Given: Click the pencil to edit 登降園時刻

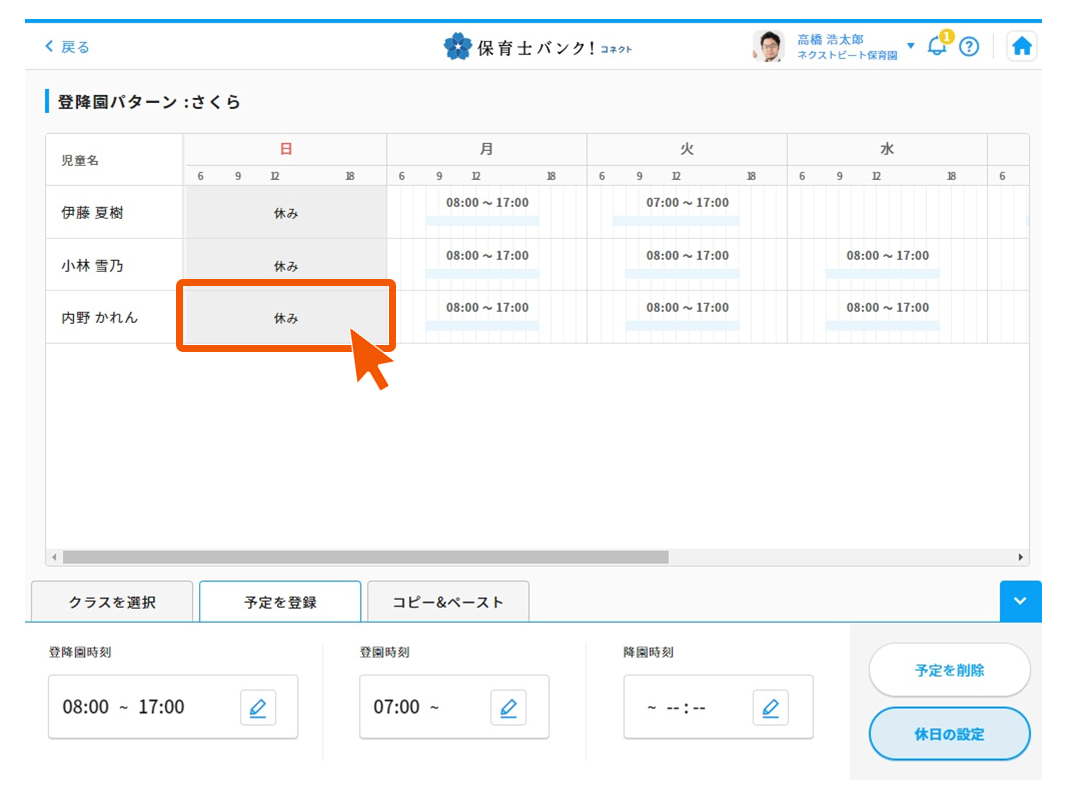Looking at the screenshot, I should pyautogui.click(x=258, y=707).
